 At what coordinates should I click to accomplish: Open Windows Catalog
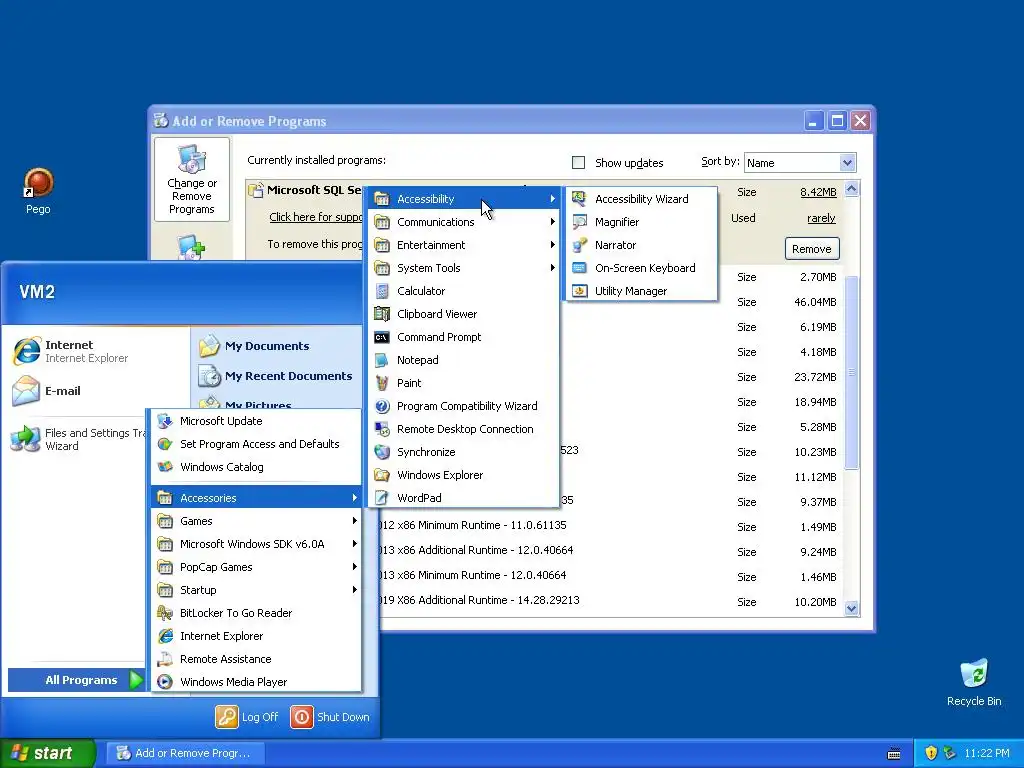[255, 467]
